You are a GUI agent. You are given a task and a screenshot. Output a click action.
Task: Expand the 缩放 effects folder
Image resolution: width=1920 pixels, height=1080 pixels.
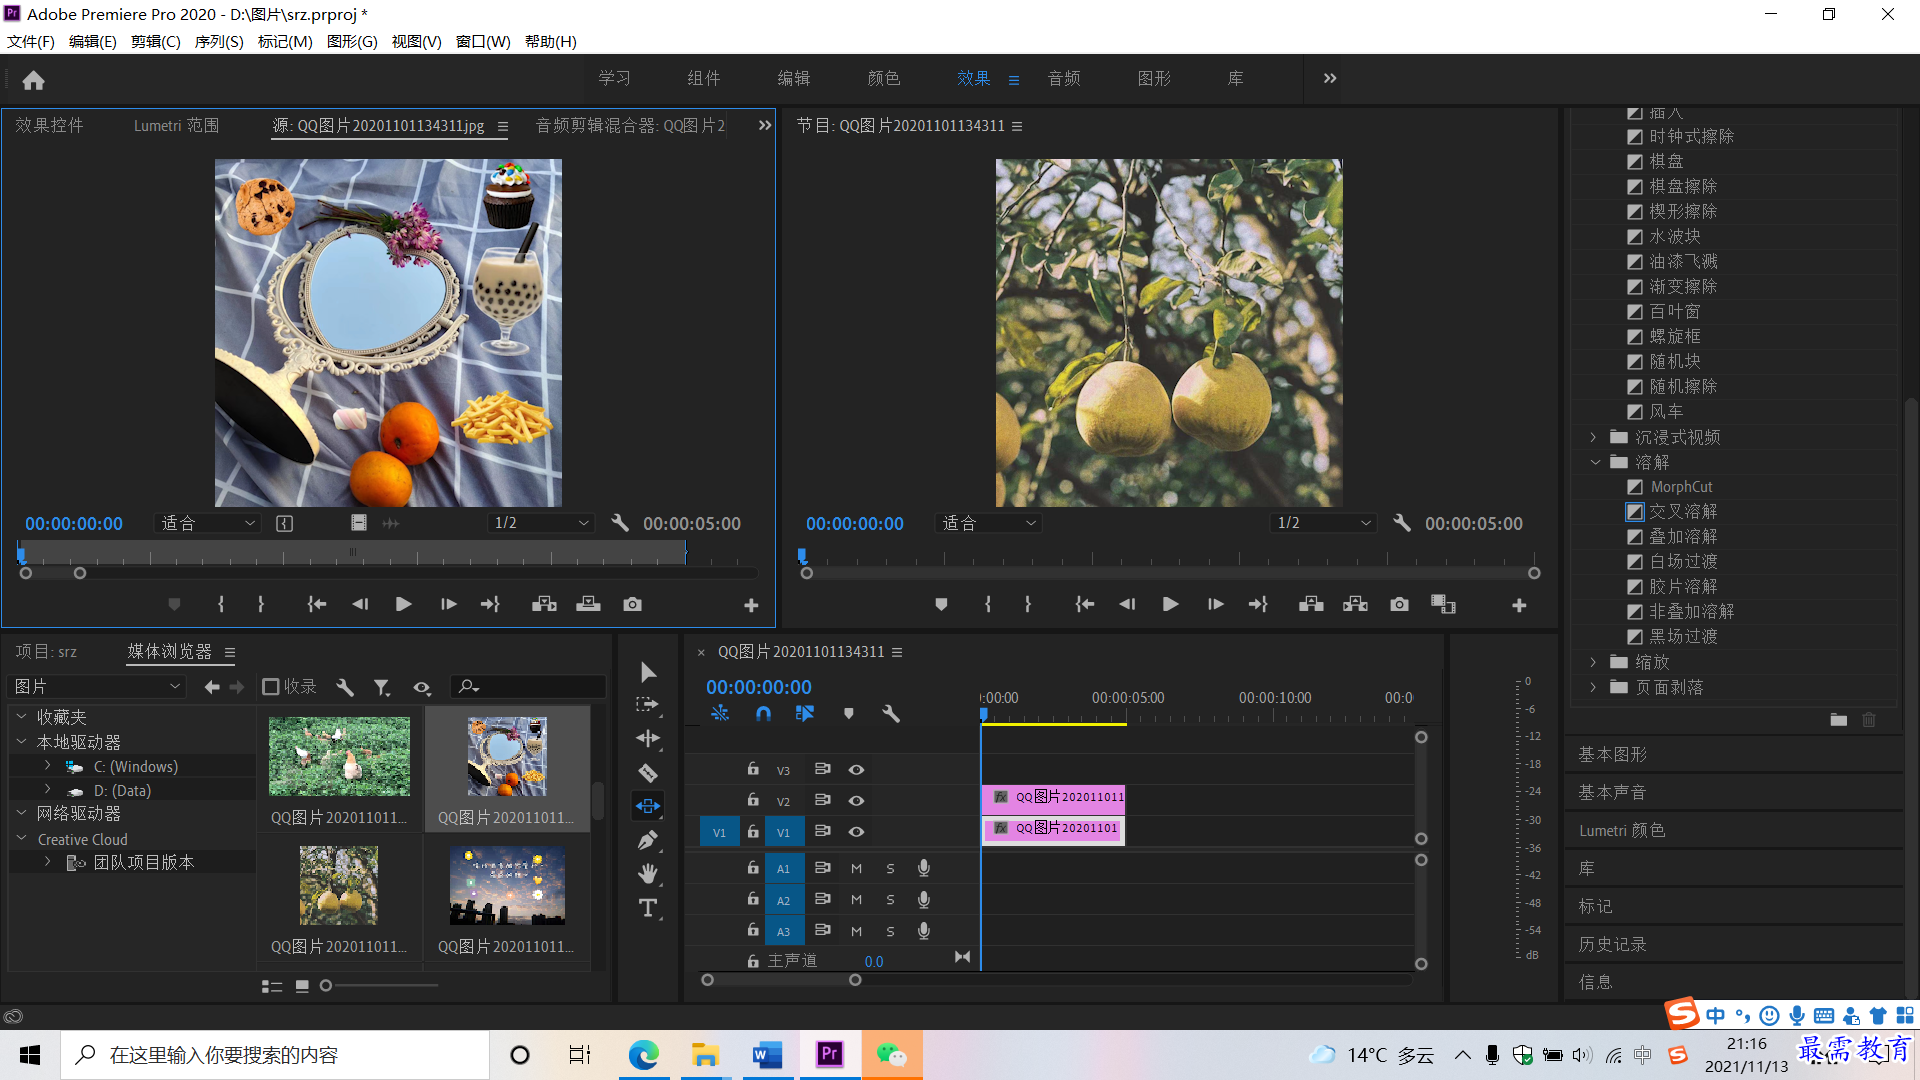click(x=1593, y=662)
